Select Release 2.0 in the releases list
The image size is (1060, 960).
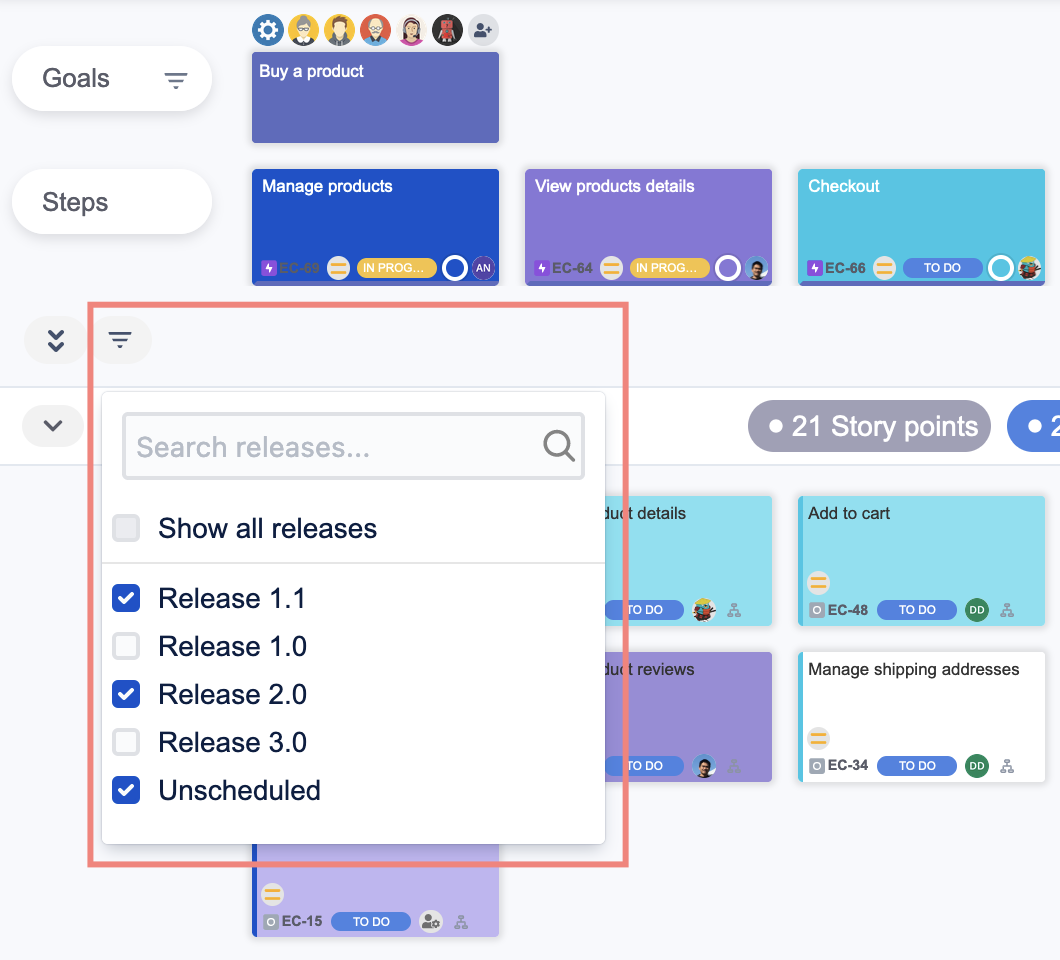click(232, 694)
